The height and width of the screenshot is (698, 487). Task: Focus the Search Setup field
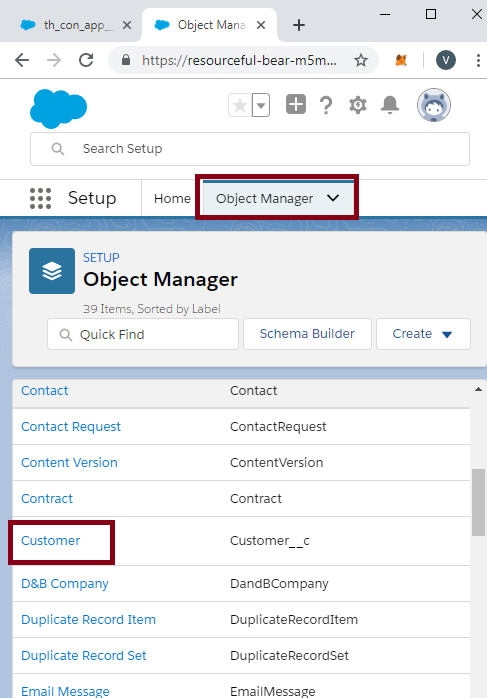[x=250, y=149]
